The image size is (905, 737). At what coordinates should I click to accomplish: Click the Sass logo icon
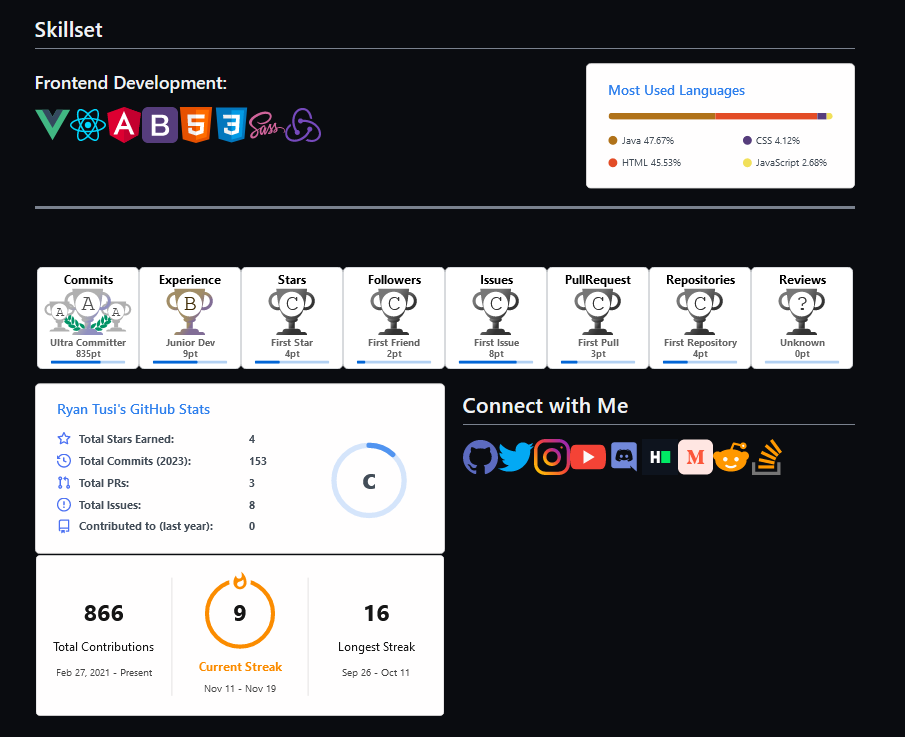pos(266,126)
